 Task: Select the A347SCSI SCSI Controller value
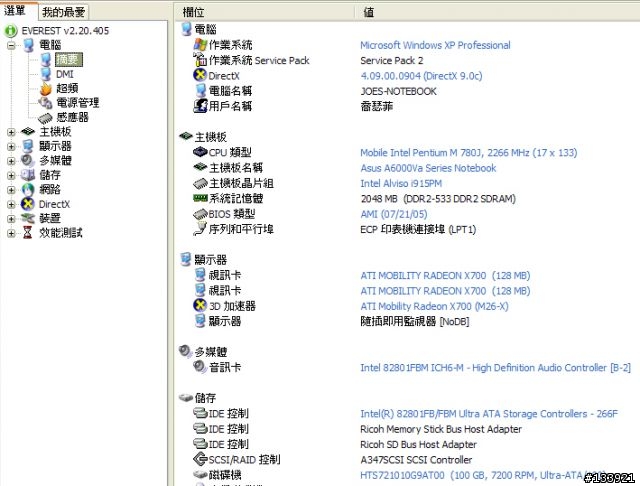[416, 460]
